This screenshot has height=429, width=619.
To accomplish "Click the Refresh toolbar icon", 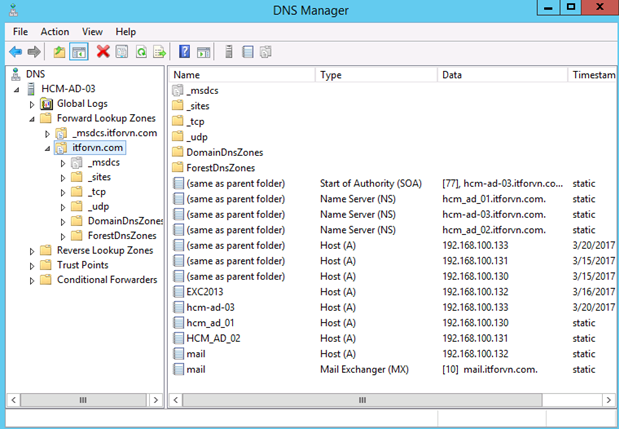I will [141, 51].
